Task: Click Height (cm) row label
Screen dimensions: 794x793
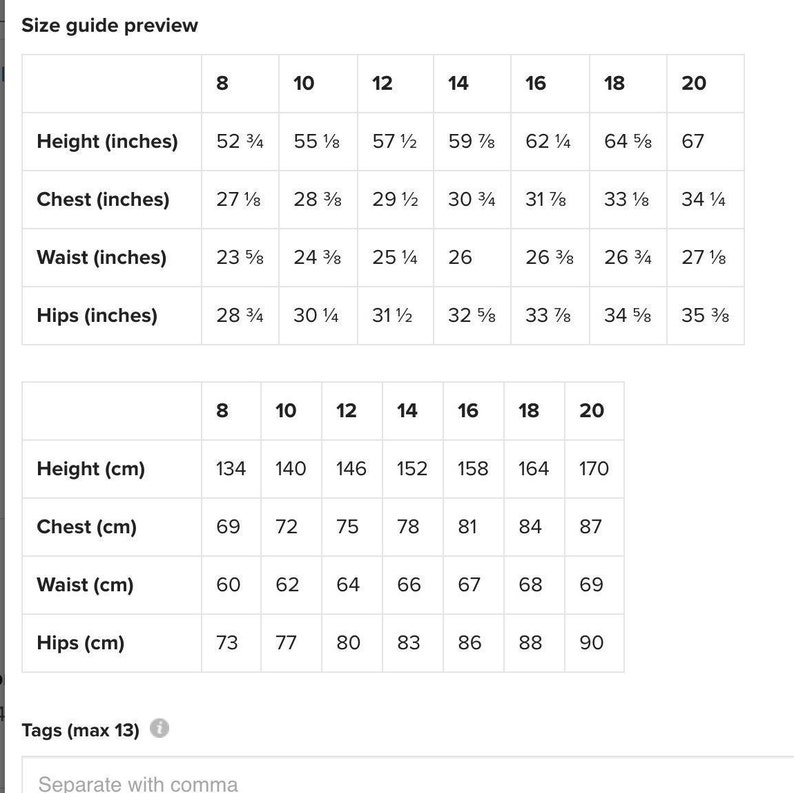Action: pos(91,469)
